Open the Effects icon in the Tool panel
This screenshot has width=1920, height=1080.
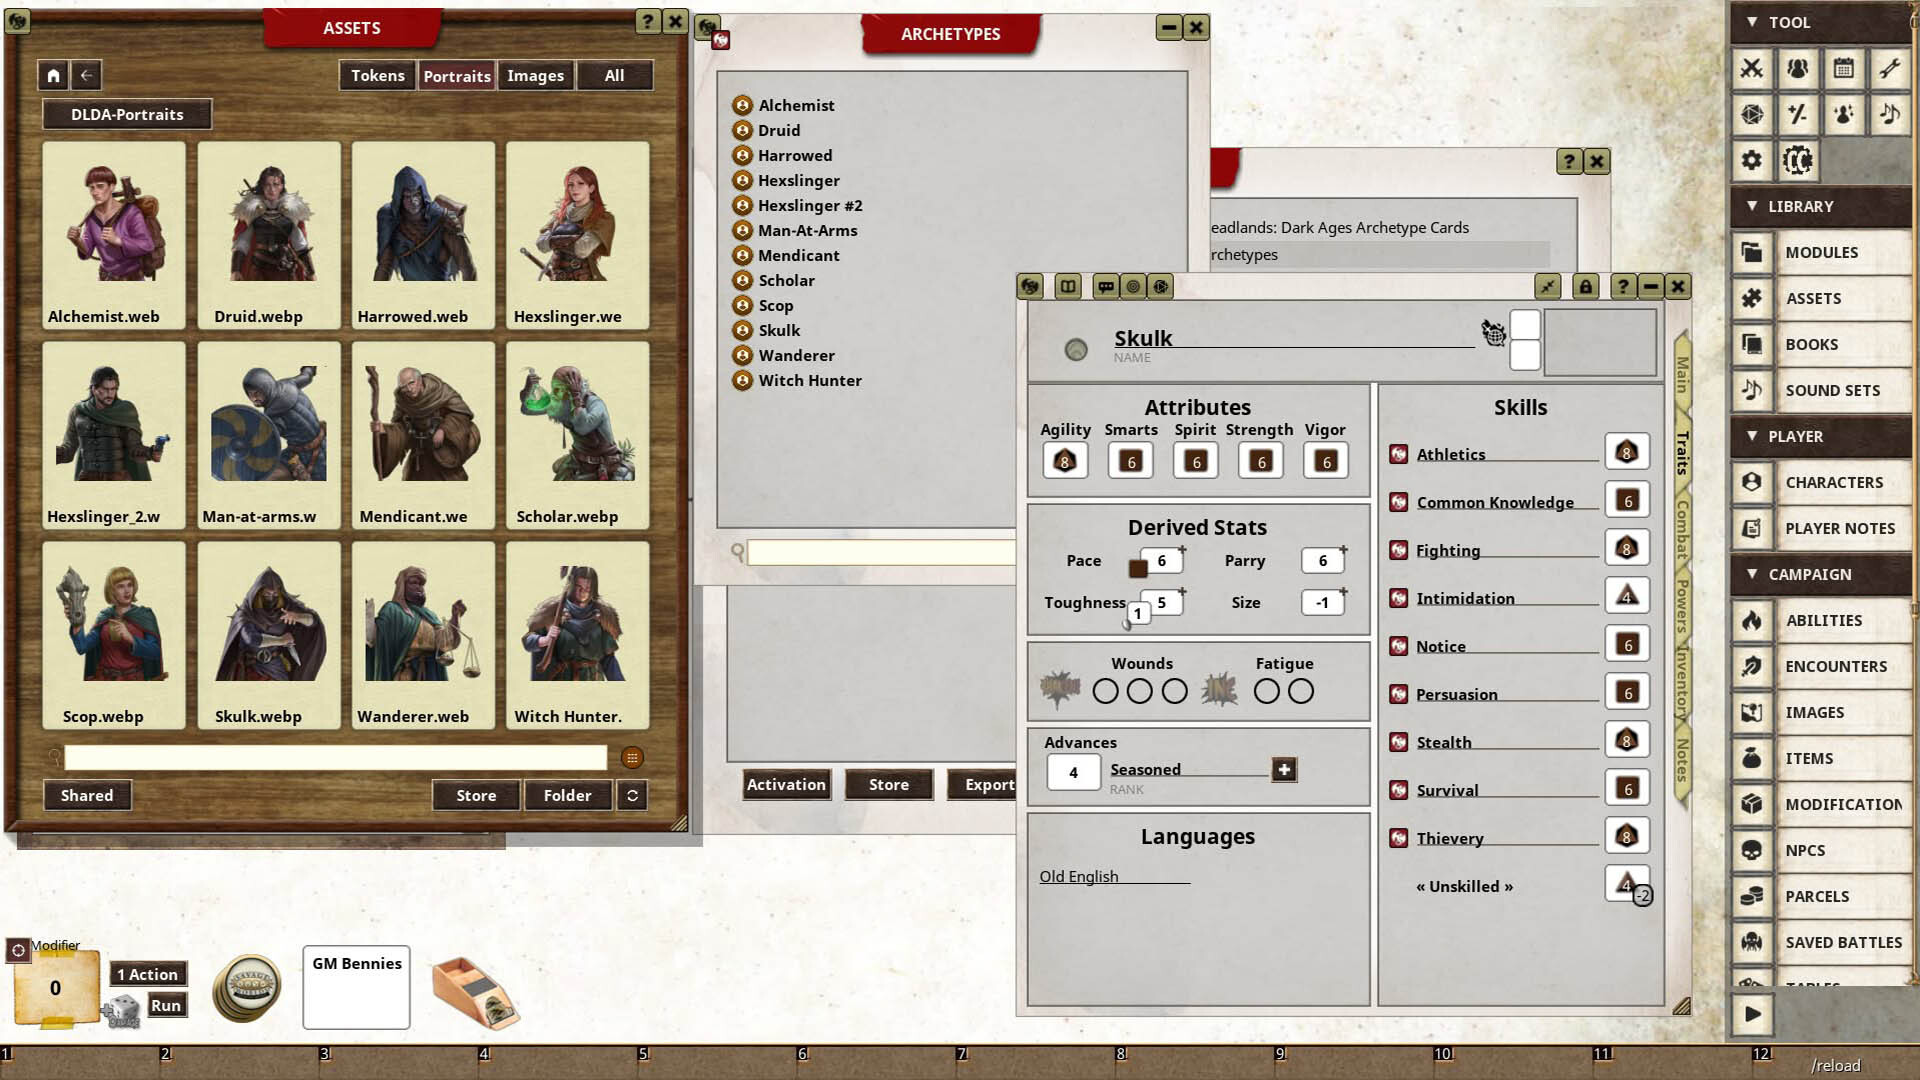tap(1844, 114)
